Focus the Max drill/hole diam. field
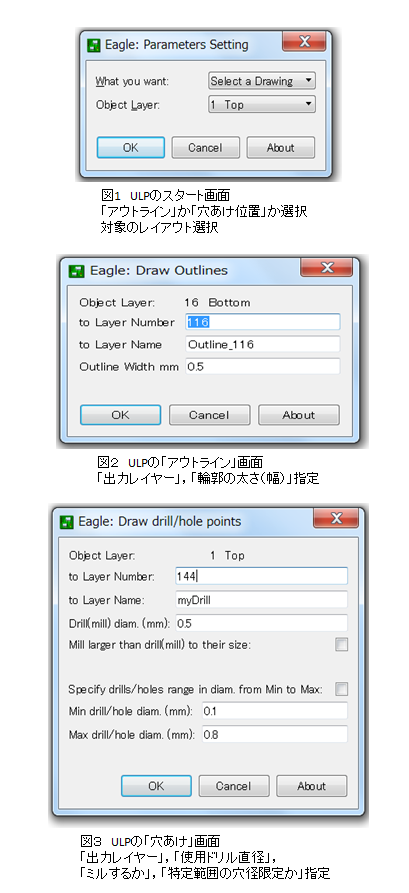409x893 pixels. [x=275, y=734]
